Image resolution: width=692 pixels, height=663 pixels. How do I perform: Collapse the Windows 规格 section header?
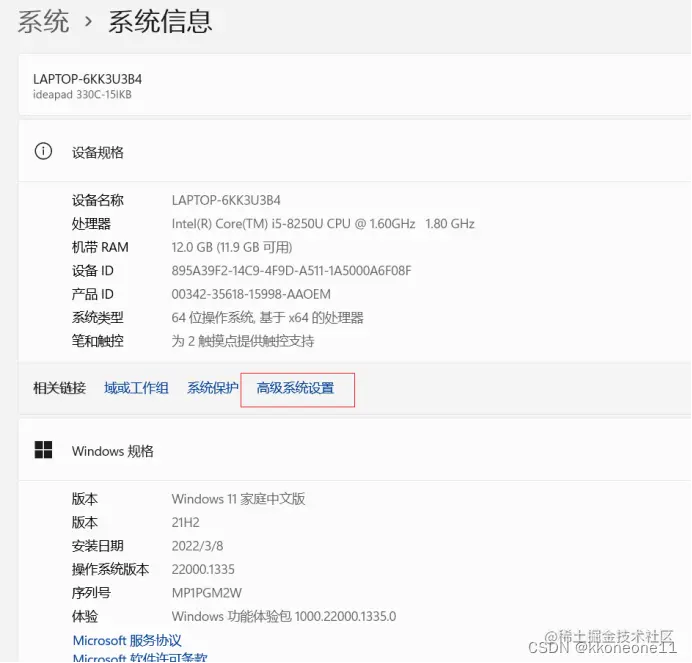(354, 450)
